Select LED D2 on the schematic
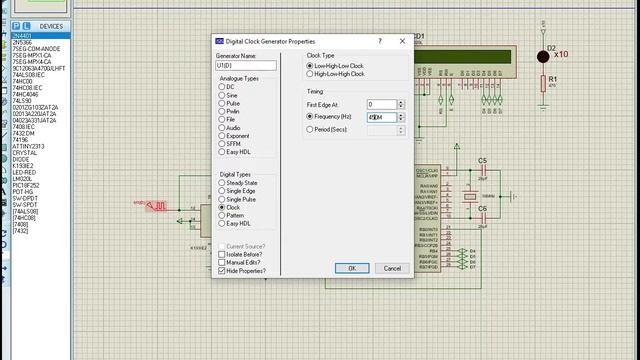This screenshot has height=360, width=640. [543, 57]
